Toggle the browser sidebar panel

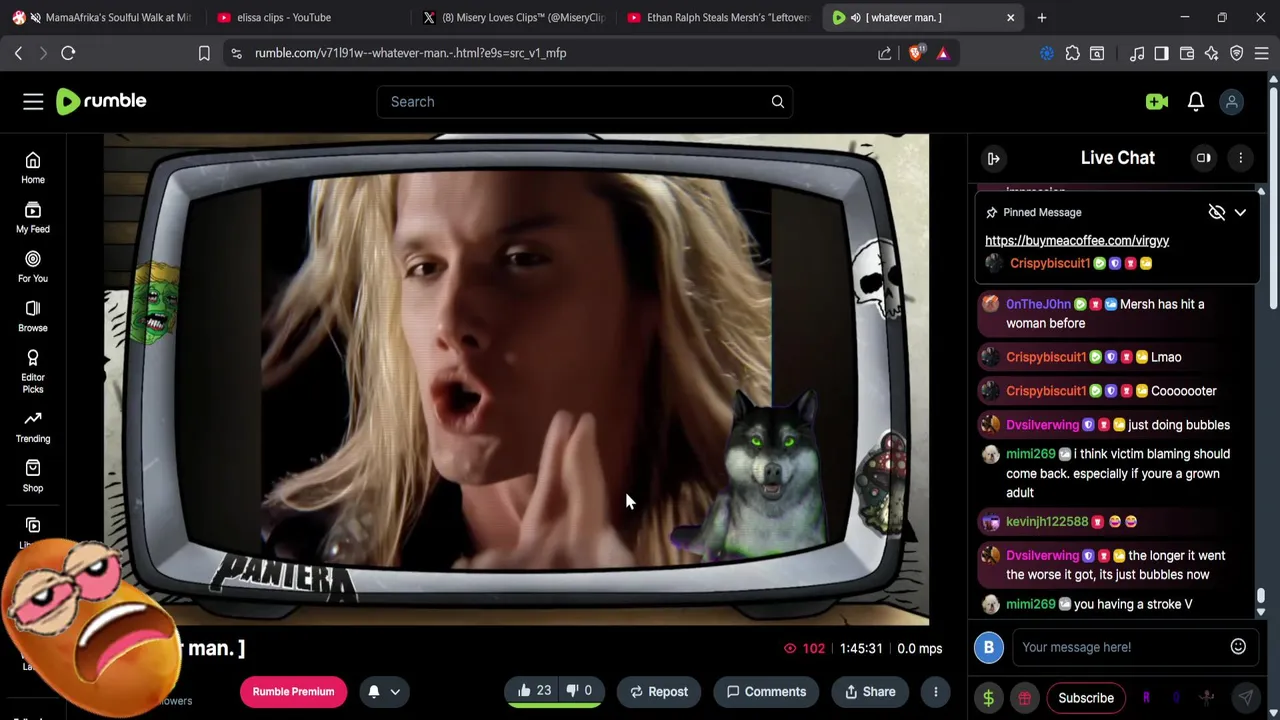click(x=1162, y=53)
